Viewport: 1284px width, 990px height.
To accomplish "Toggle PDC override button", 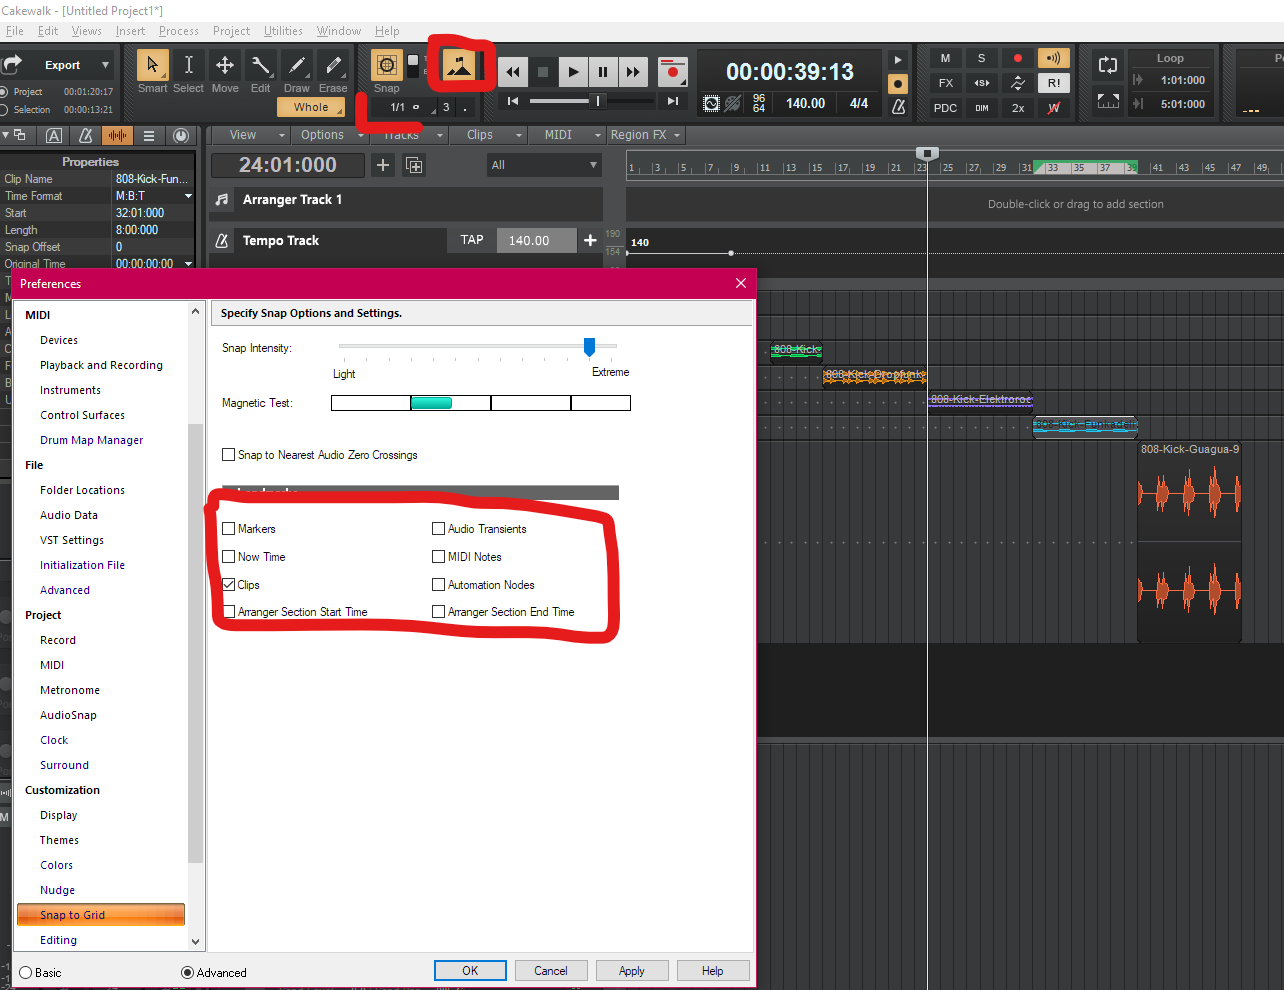I will coord(945,108).
